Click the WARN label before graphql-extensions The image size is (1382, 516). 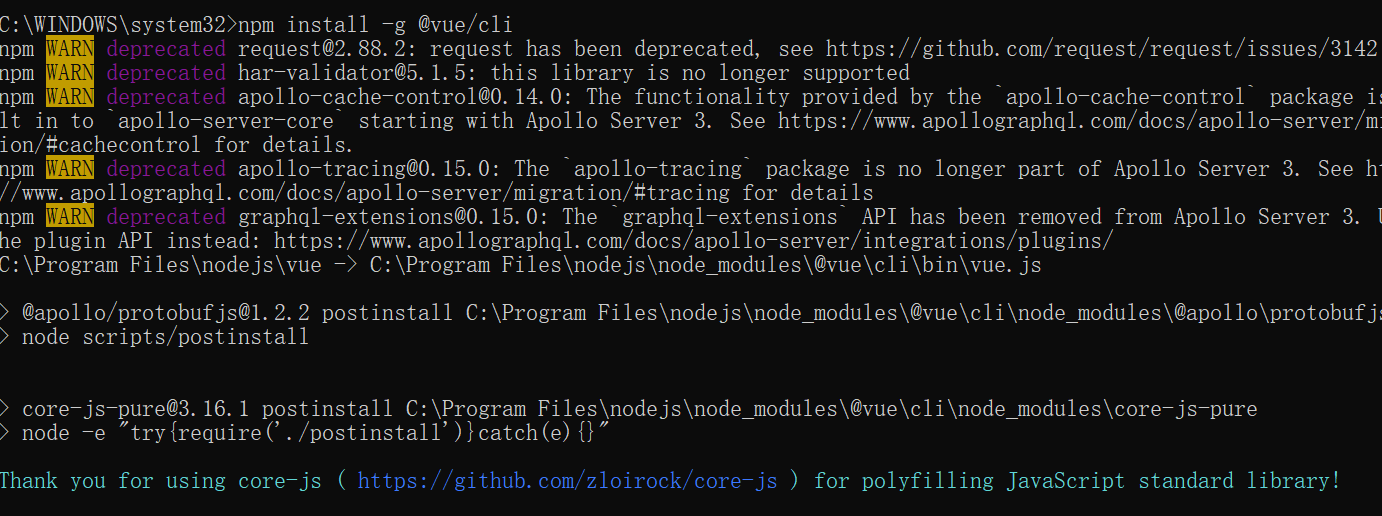tap(70, 217)
